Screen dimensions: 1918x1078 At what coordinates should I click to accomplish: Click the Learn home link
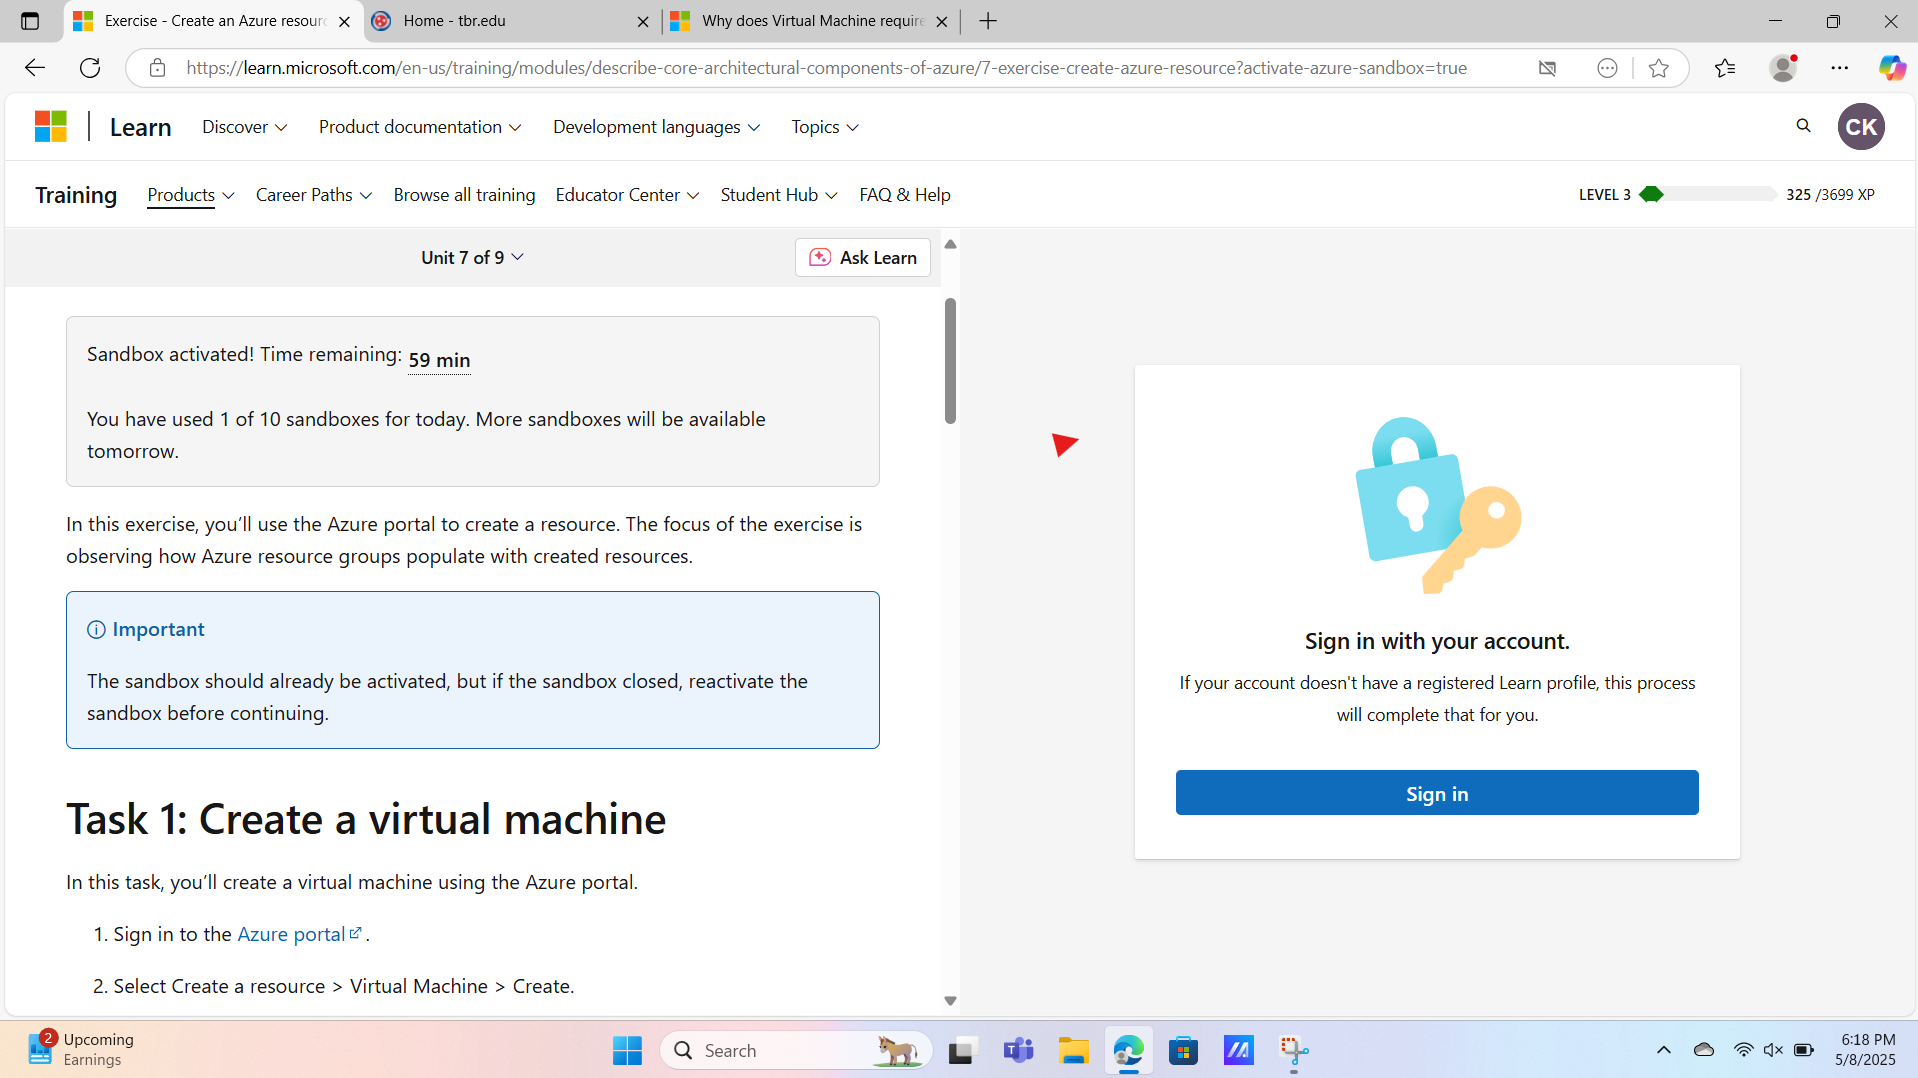pyautogui.click(x=141, y=127)
